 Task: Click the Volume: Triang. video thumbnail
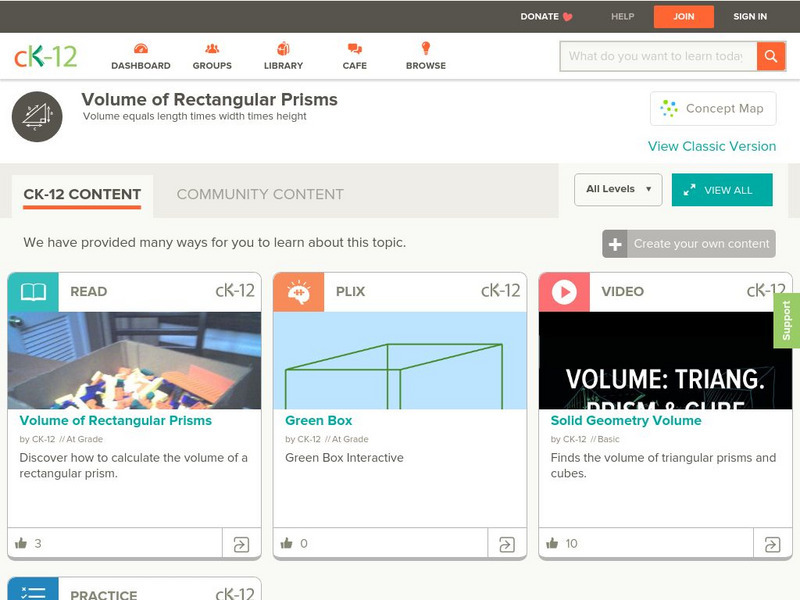[x=665, y=360]
